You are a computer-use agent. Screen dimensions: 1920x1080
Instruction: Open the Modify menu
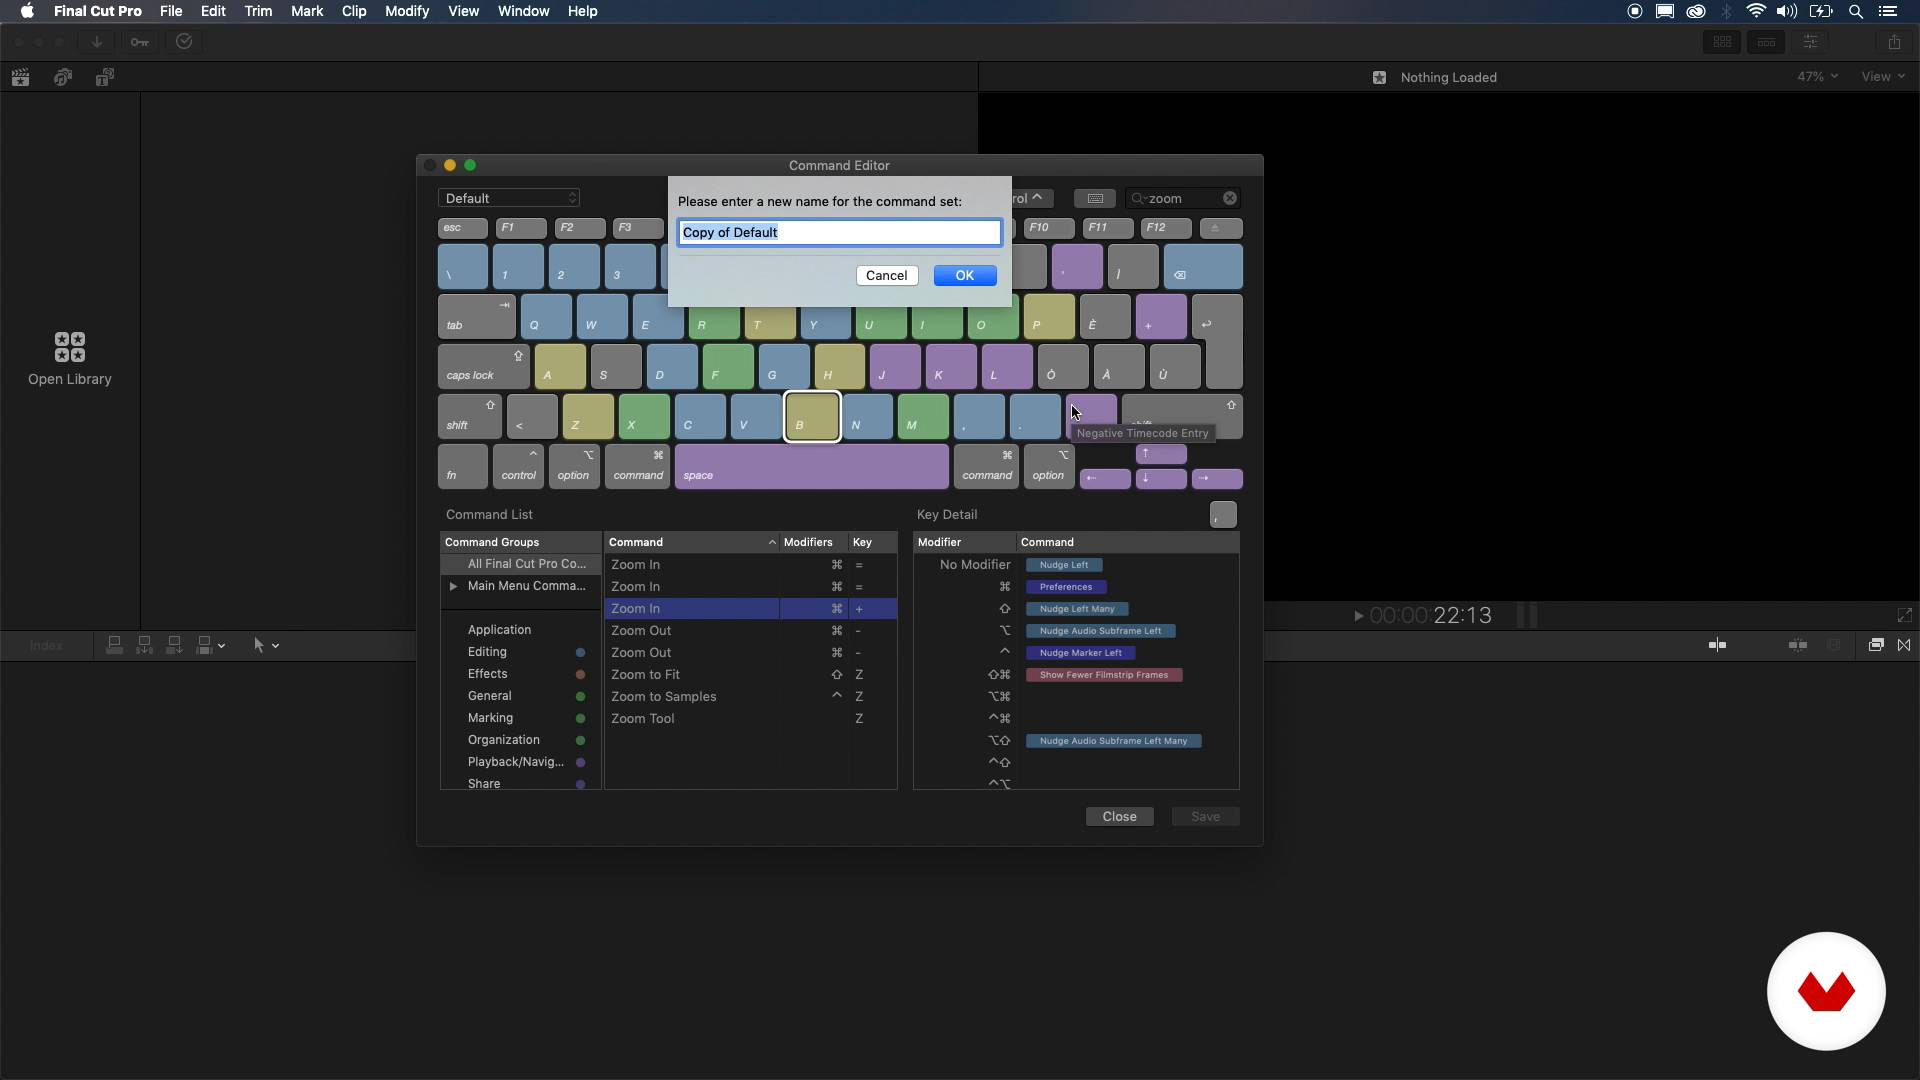click(407, 11)
